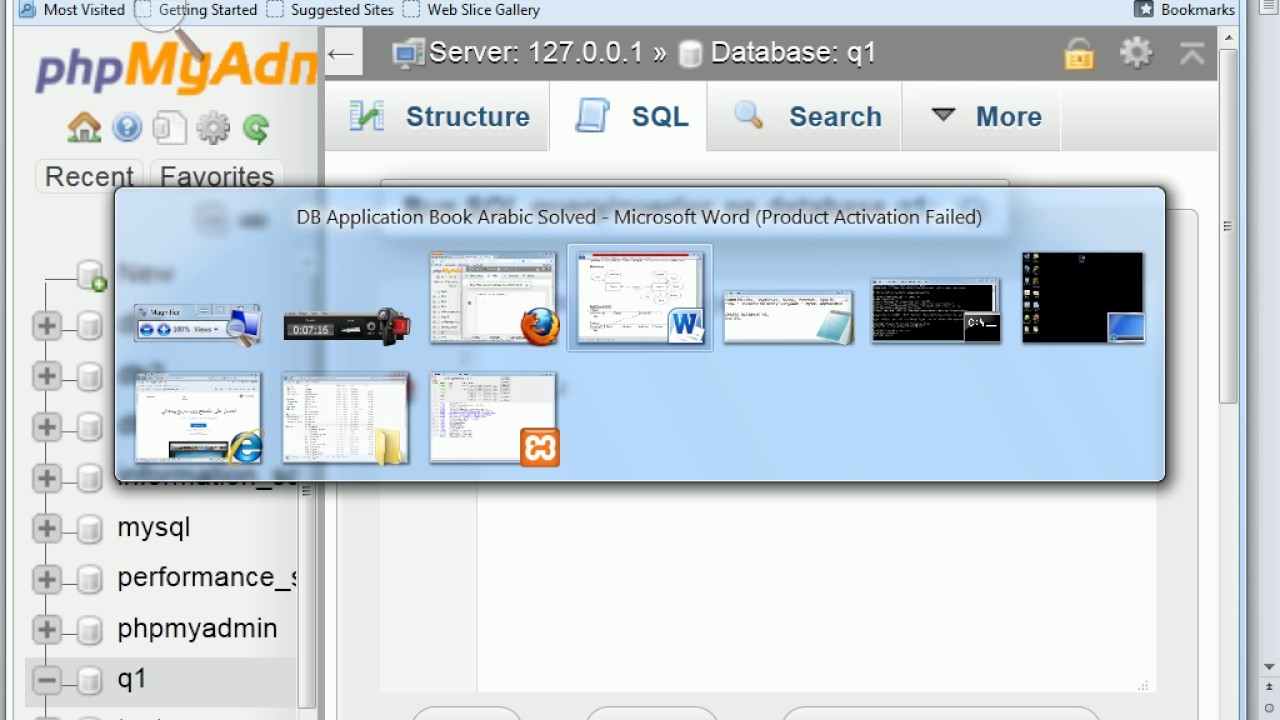The image size is (1280, 720).
Task: Switch to Desktop thumbnail
Action: [1083, 298]
